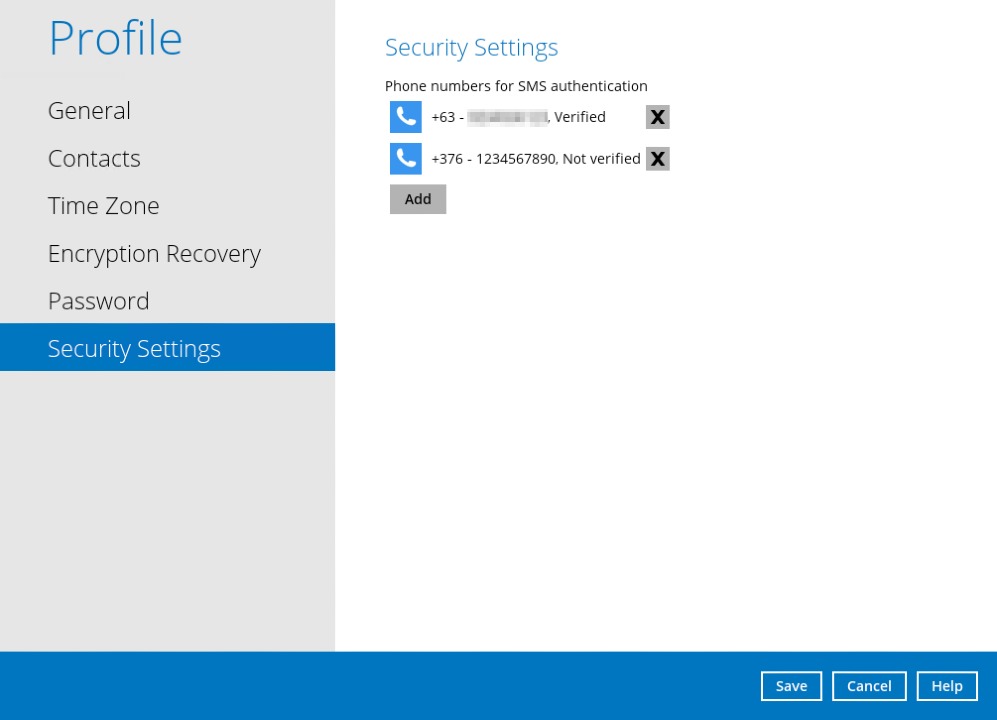Click the Security Settings heading in main panel

coord(471,48)
